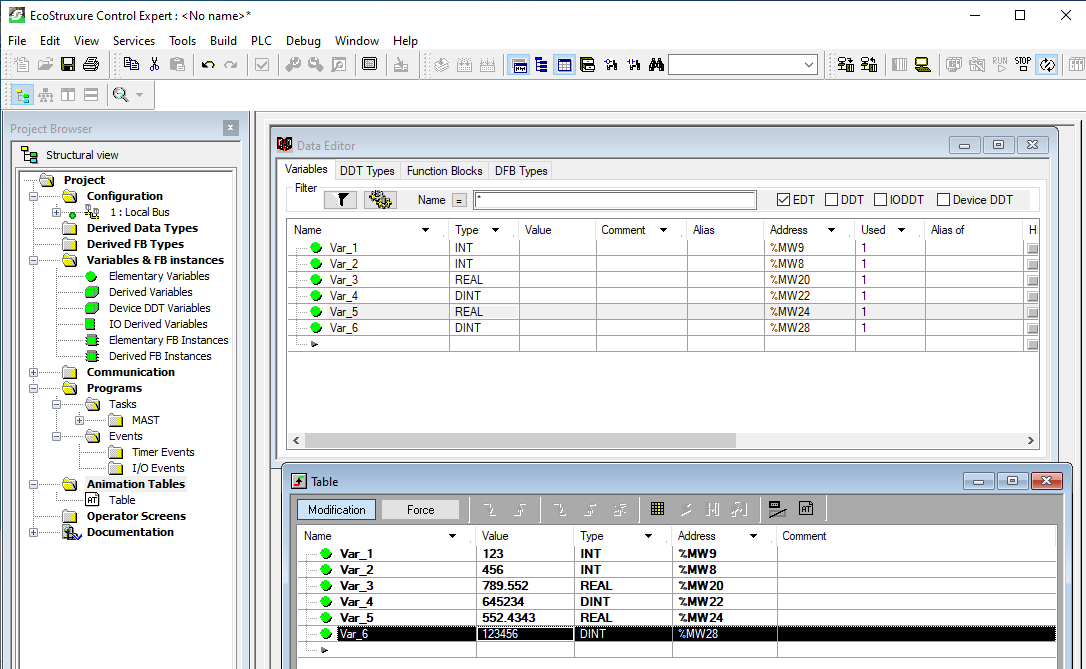Click the Save icon in toolbar

click(68, 64)
